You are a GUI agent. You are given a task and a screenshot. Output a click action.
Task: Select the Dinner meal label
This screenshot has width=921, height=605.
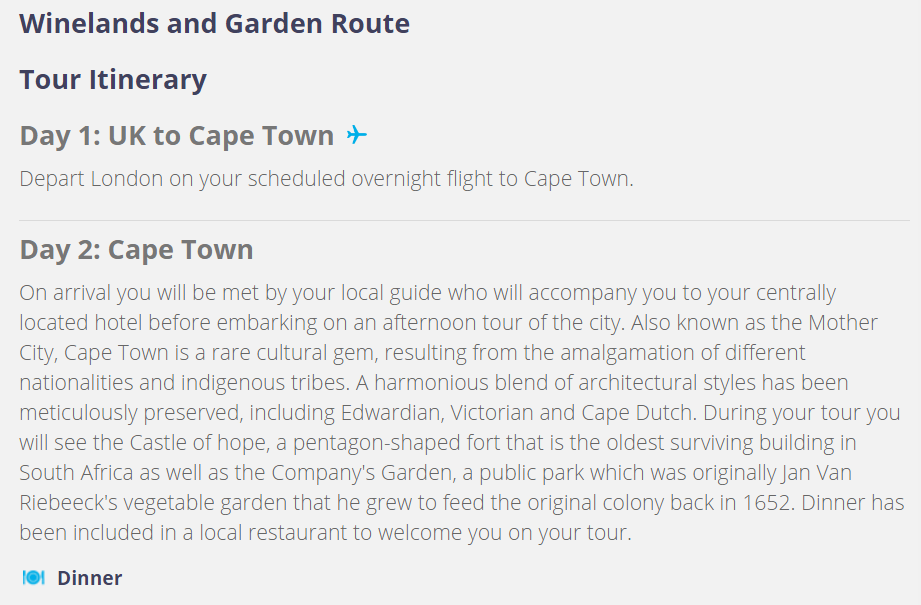(x=90, y=578)
